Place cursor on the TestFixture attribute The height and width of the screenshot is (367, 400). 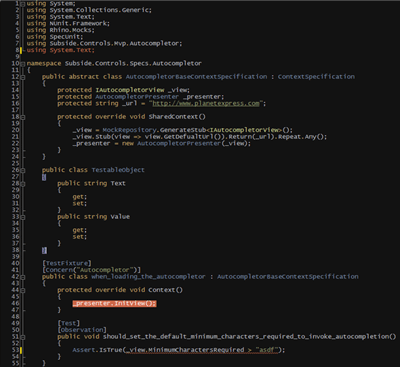pos(66,263)
